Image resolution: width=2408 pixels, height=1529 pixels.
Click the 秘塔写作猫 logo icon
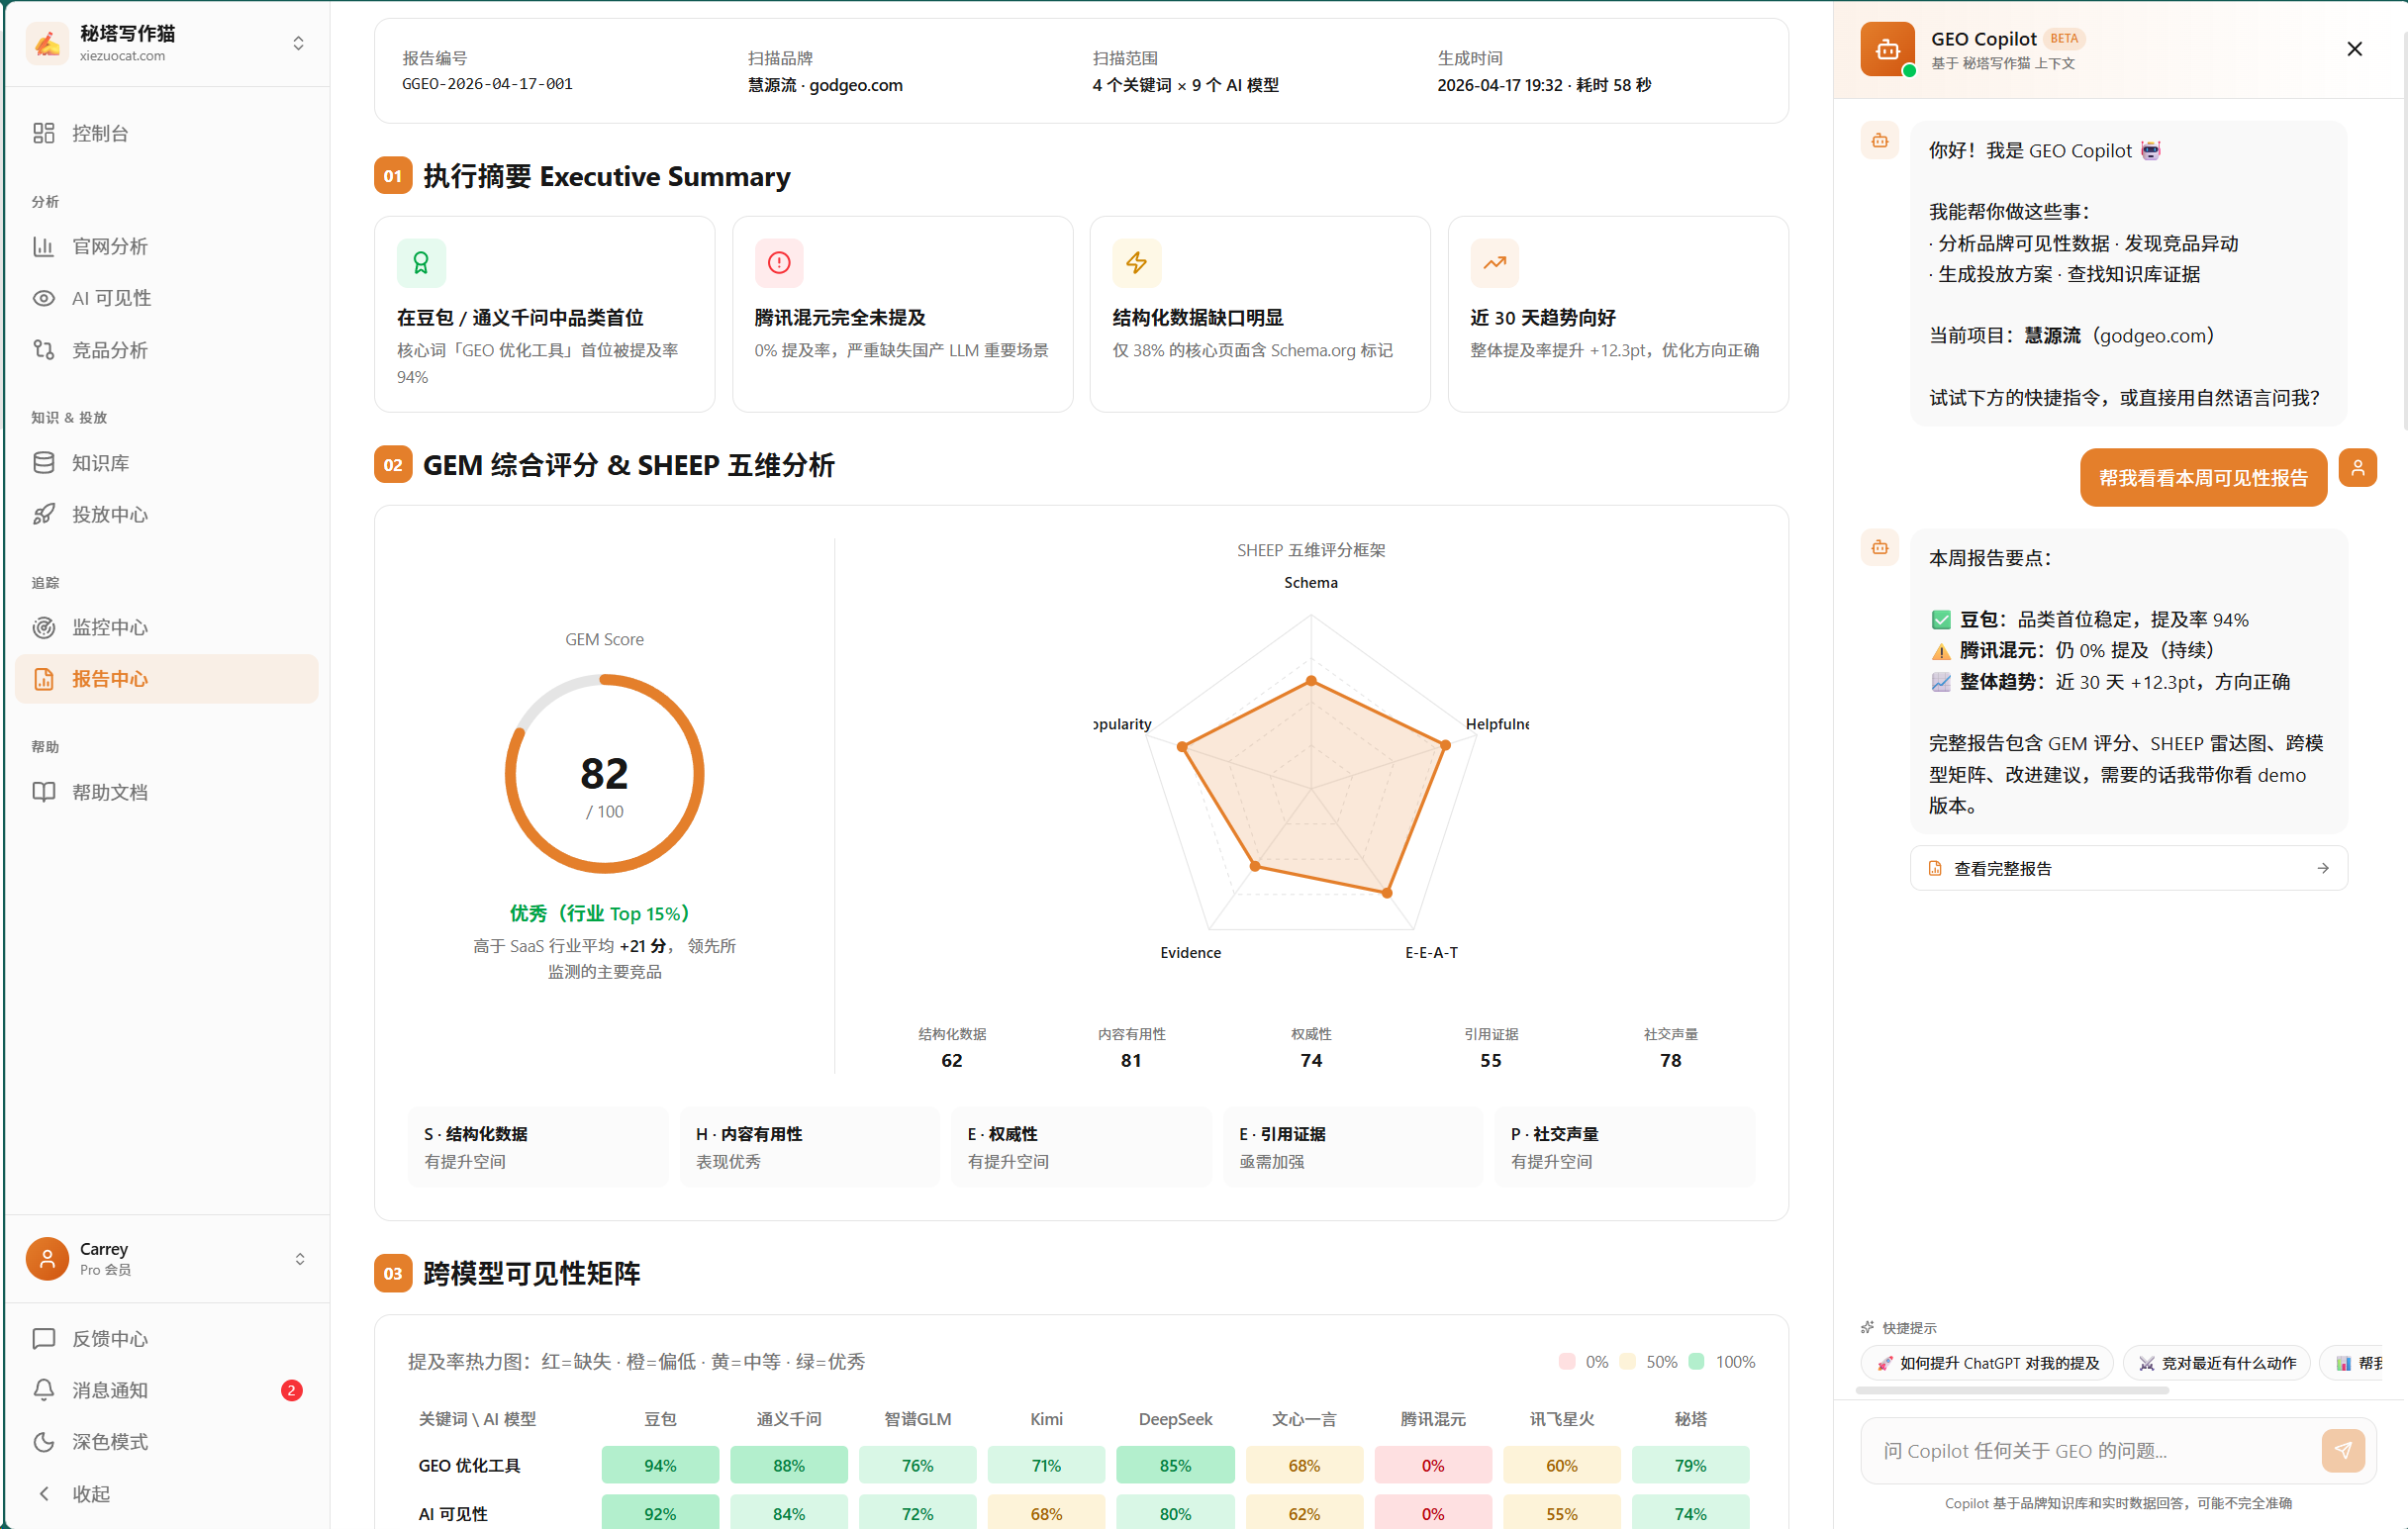(x=47, y=43)
